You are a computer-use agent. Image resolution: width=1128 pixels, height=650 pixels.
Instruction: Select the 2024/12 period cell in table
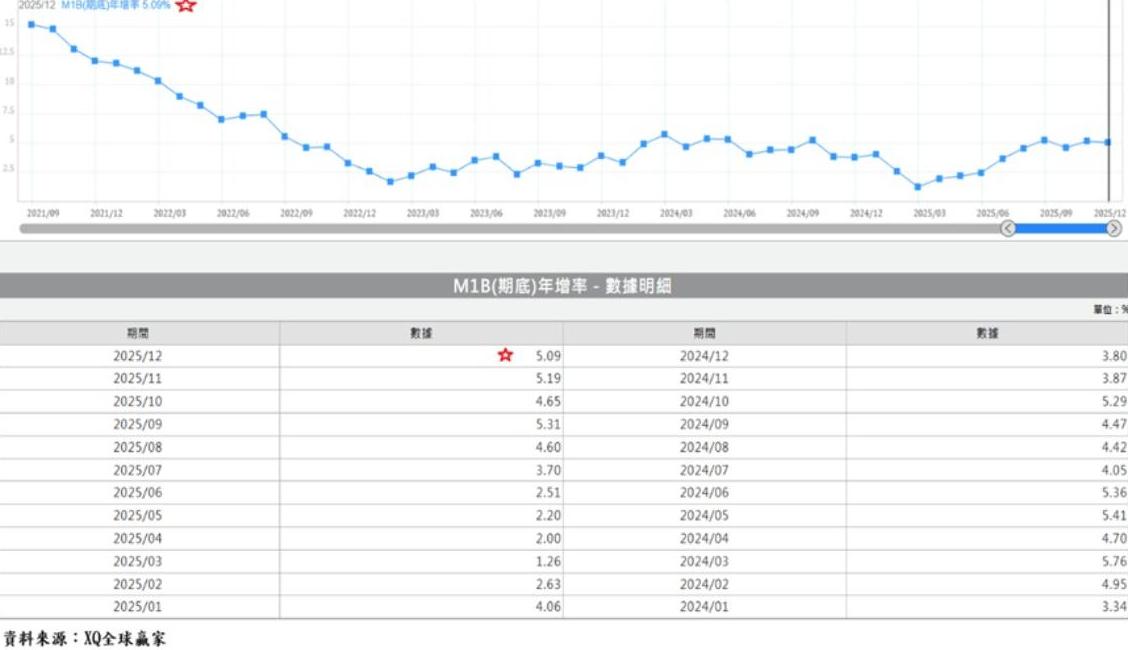(x=704, y=356)
